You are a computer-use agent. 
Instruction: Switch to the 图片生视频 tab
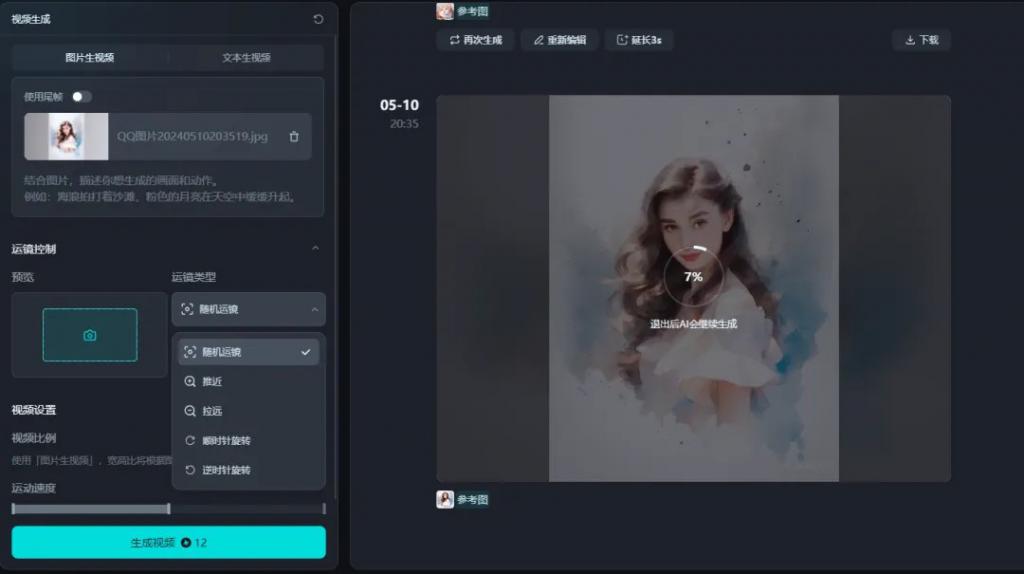[x=90, y=58]
